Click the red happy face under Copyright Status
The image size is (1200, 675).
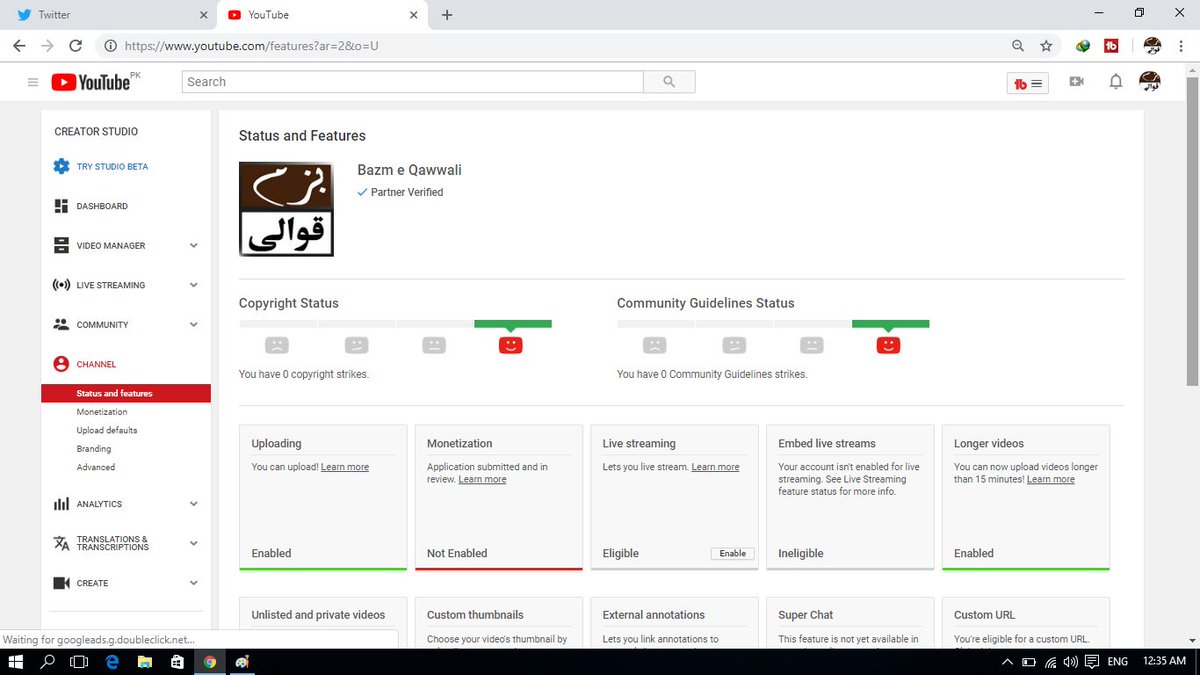click(x=510, y=345)
